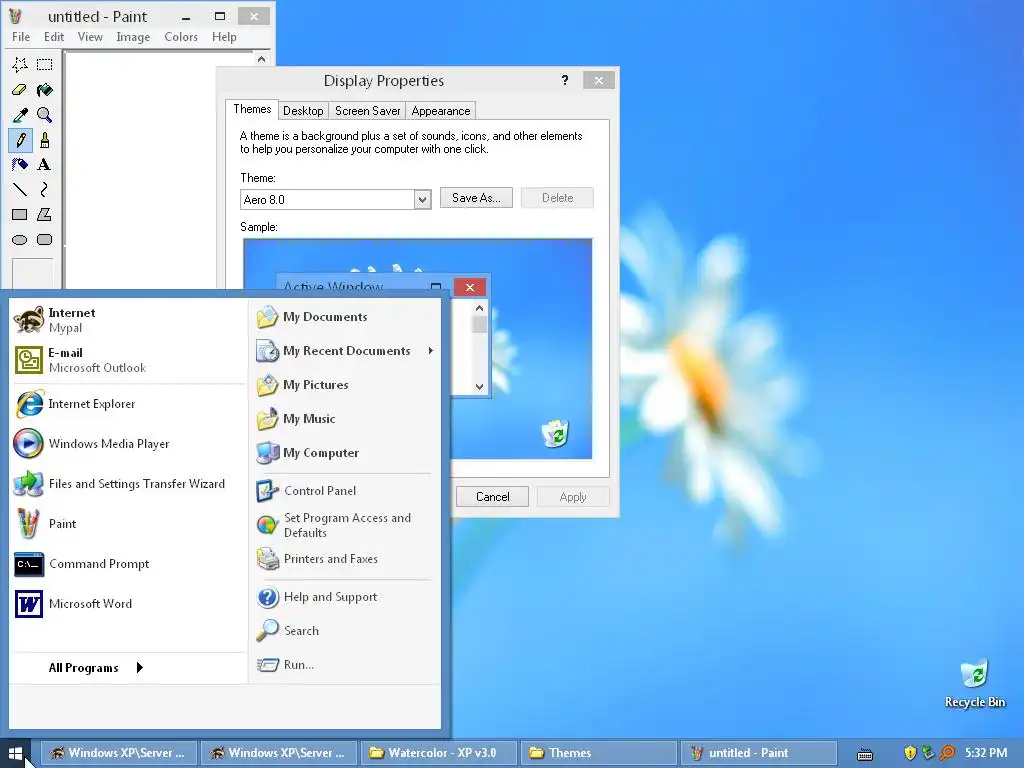Open Printers and Faxes

pos(345,559)
